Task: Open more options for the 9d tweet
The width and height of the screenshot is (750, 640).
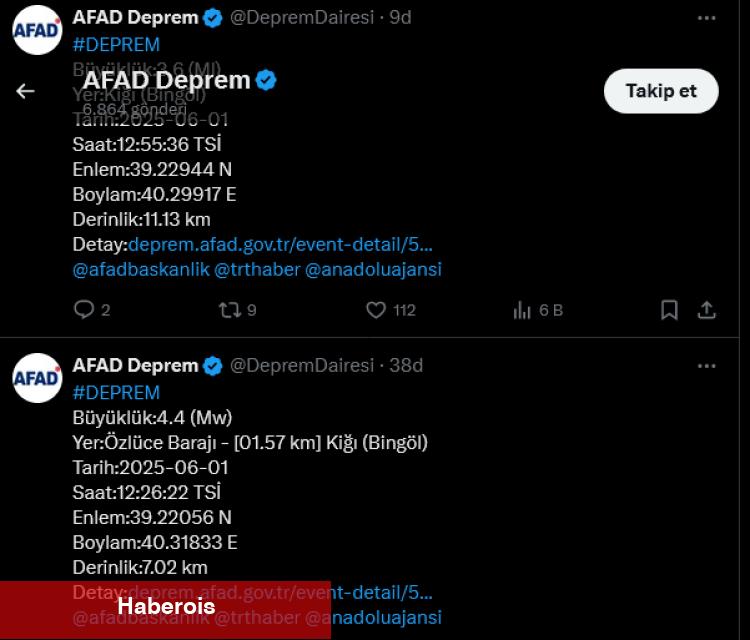Action: [706, 18]
